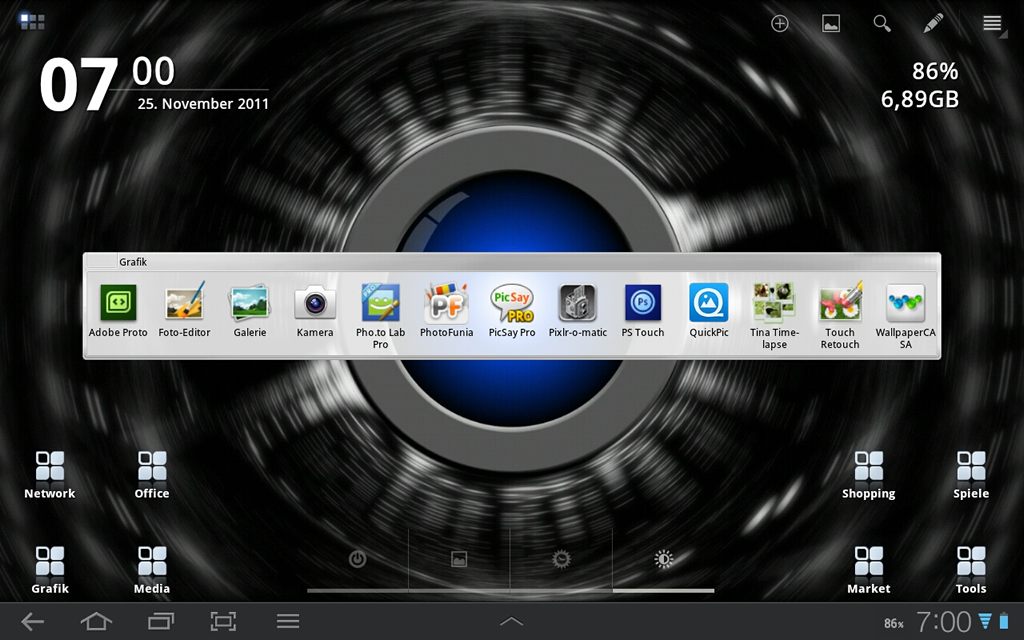The height and width of the screenshot is (640, 1024).
Task: Open Galerie app in Grafik folder
Action: 249,311
